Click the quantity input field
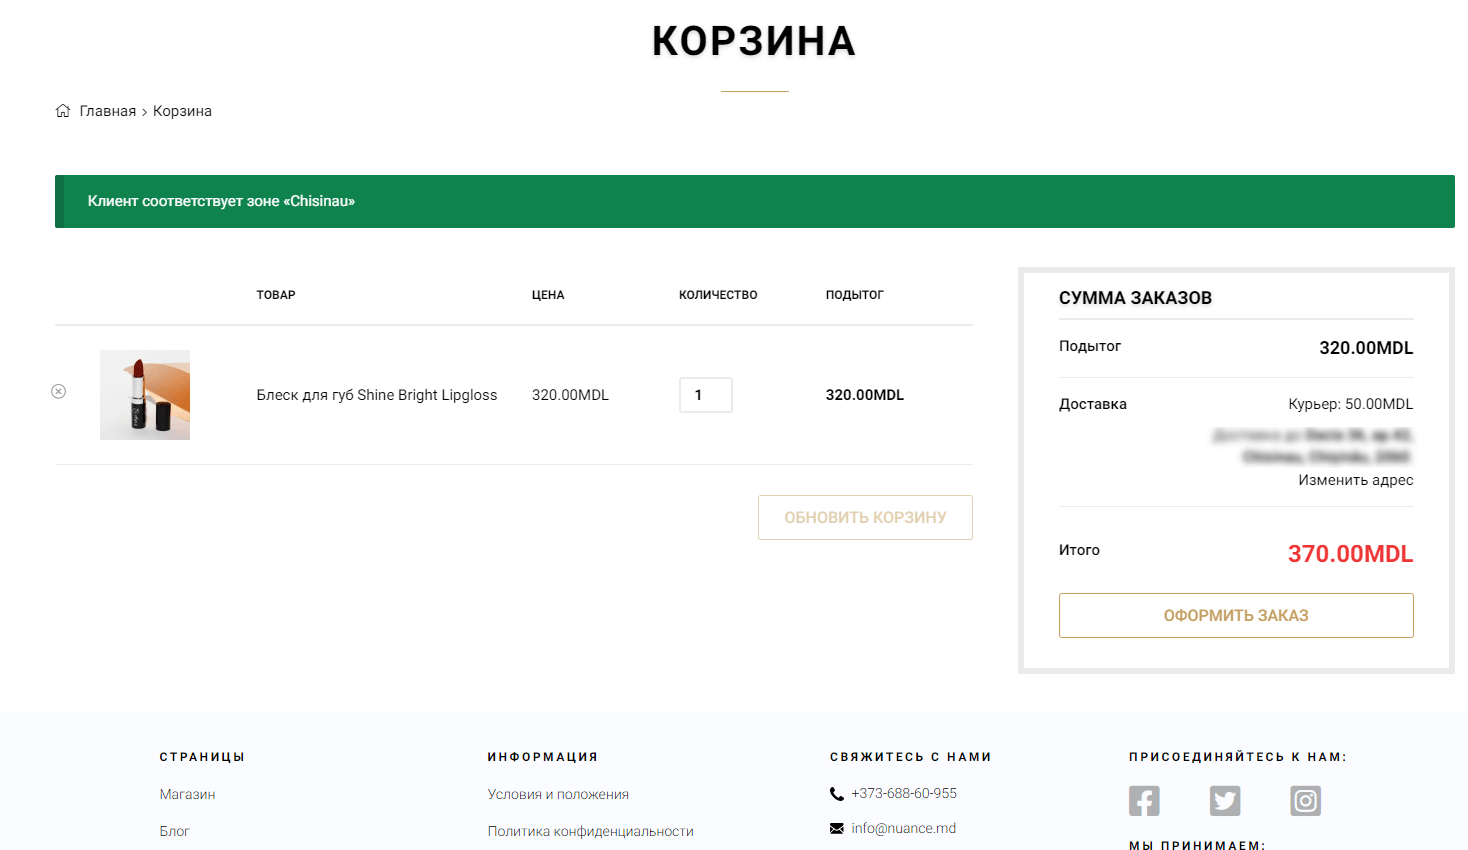This screenshot has width=1468, height=850. coord(706,395)
